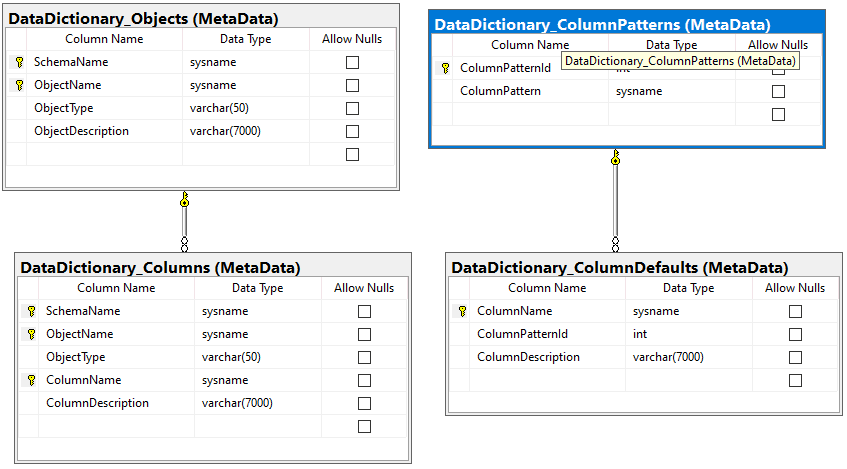Viewport: 847px width, 469px height.
Task: Click the key icon beside ColumnName in DataDictionary_Columns
Action: pyautogui.click(x=31, y=380)
